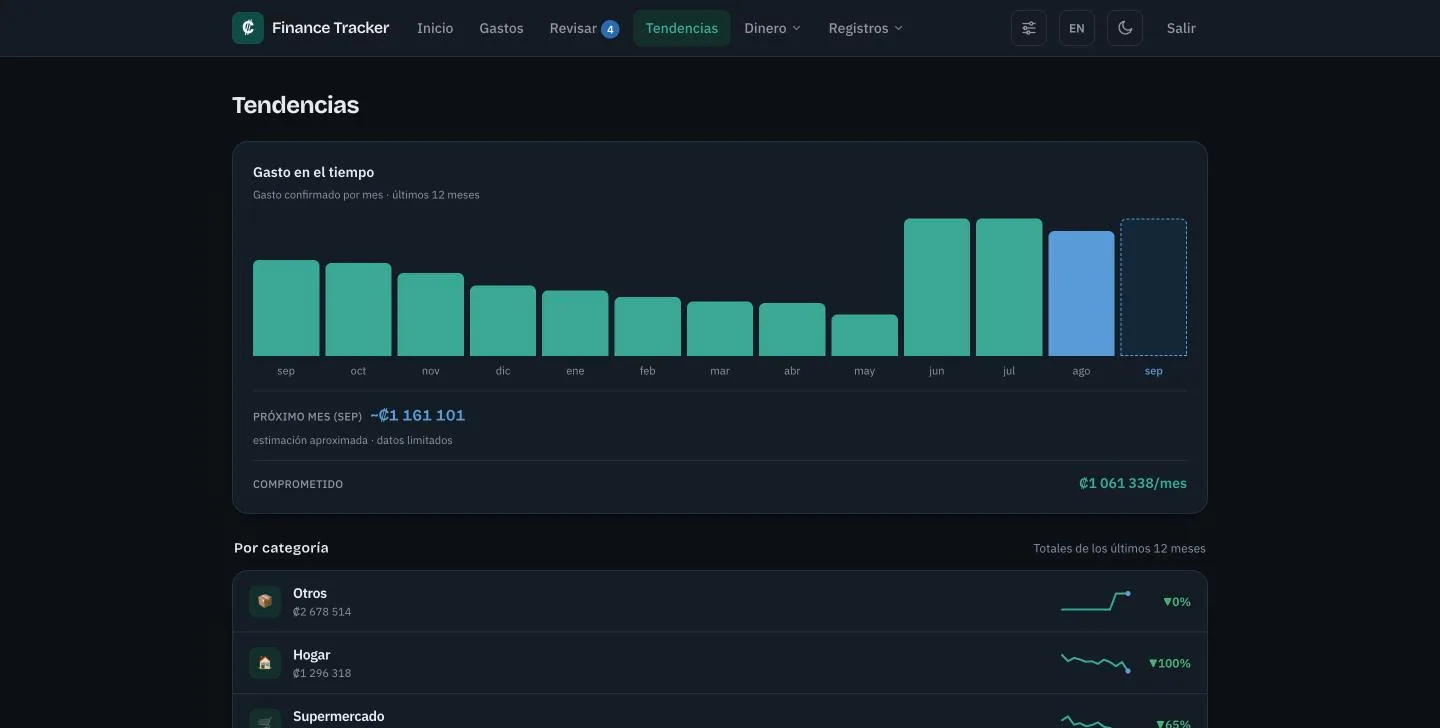
Task: Expand the Dinero dropdown menu
Action: tap(772, 28)
